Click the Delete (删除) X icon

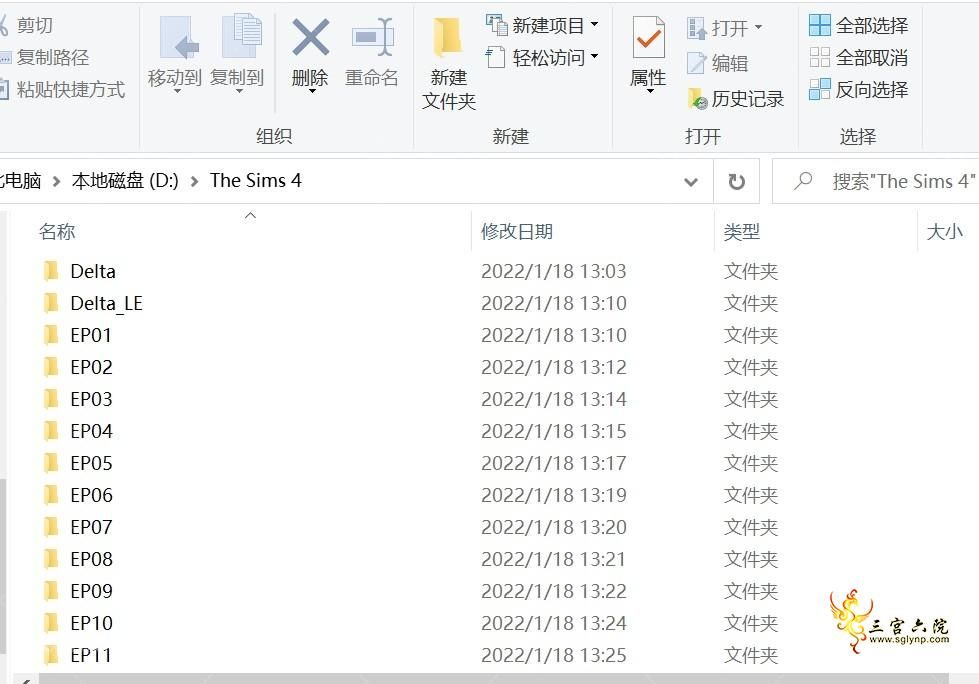point(310,37)
